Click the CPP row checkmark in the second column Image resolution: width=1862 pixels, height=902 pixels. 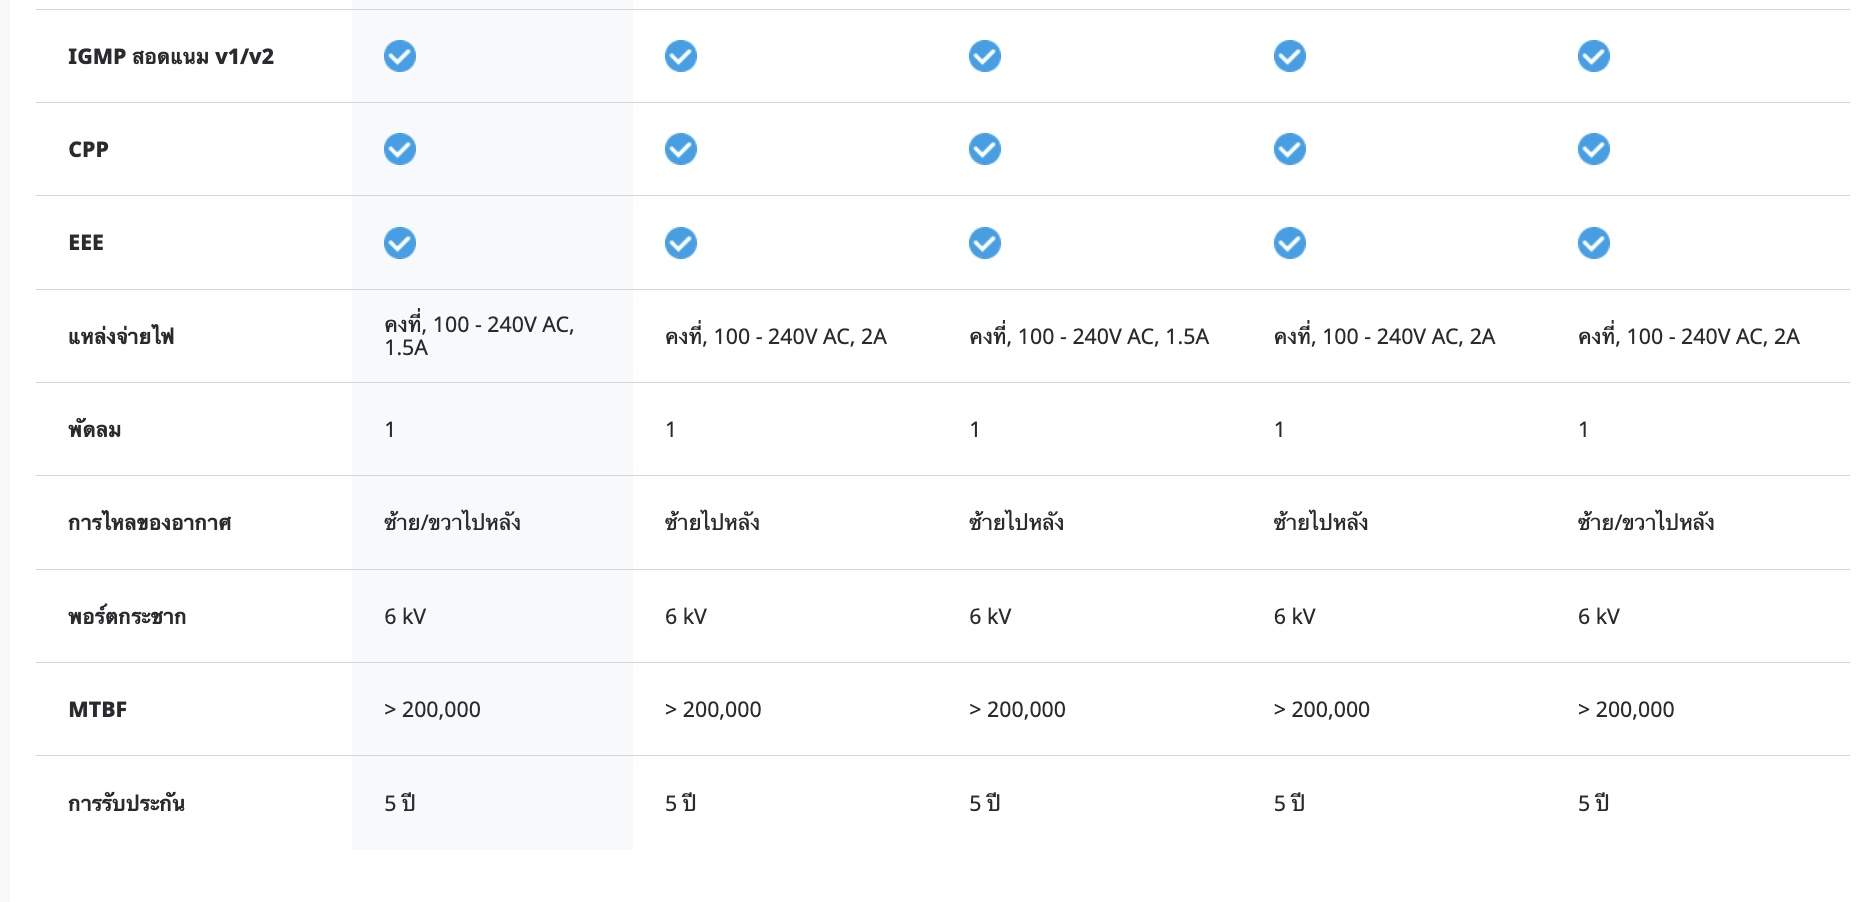pos(681,149)
